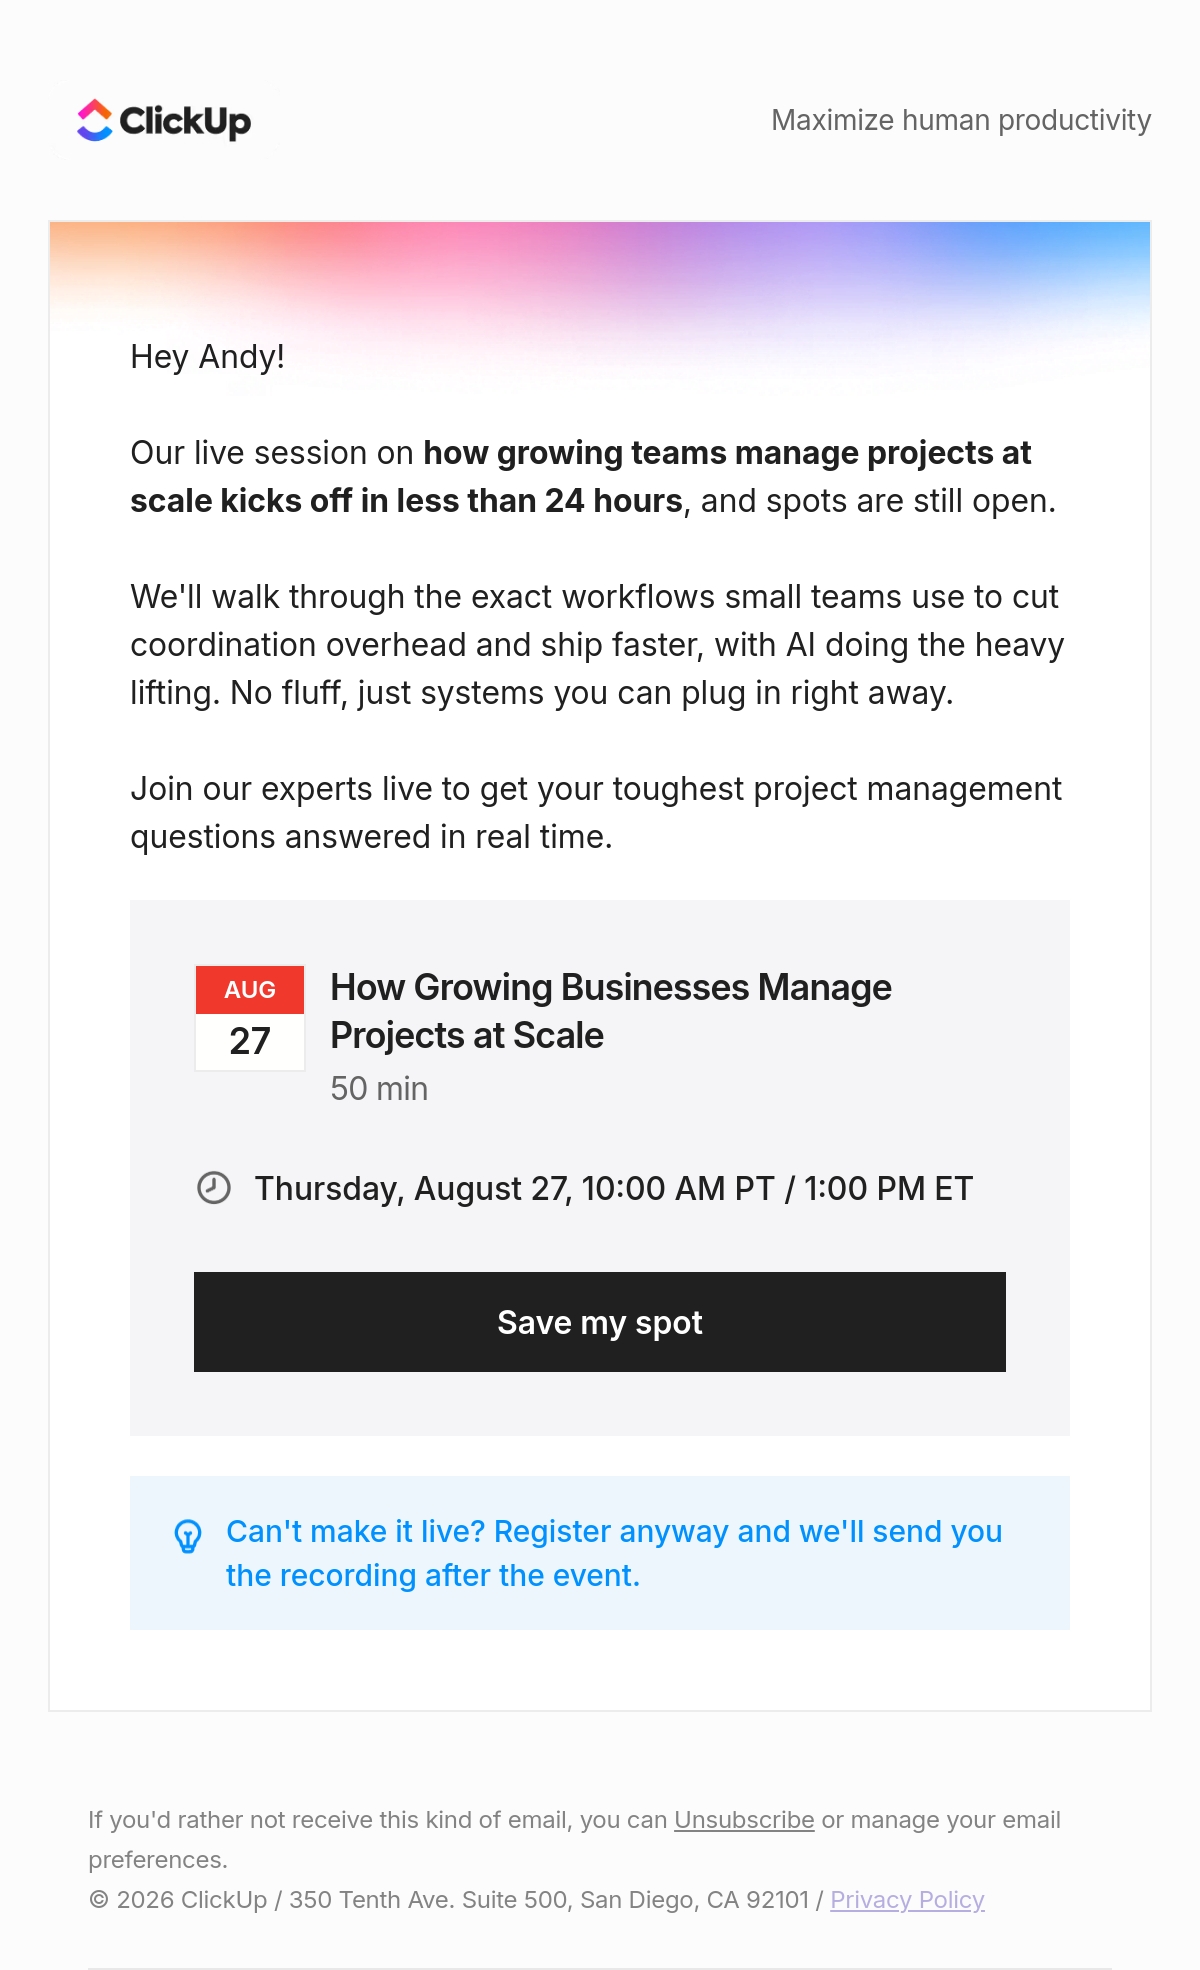Click the Join our experts live paragraph

(596, 813)
